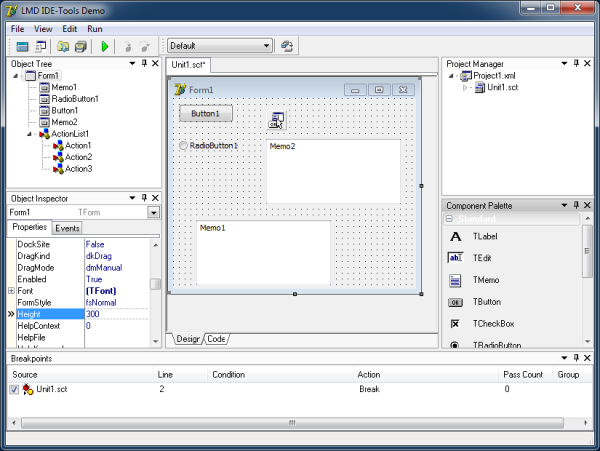Viewport: 600px width, 451px height.
Task: Choose the TMemo component icon
Action: click(455, 280)
